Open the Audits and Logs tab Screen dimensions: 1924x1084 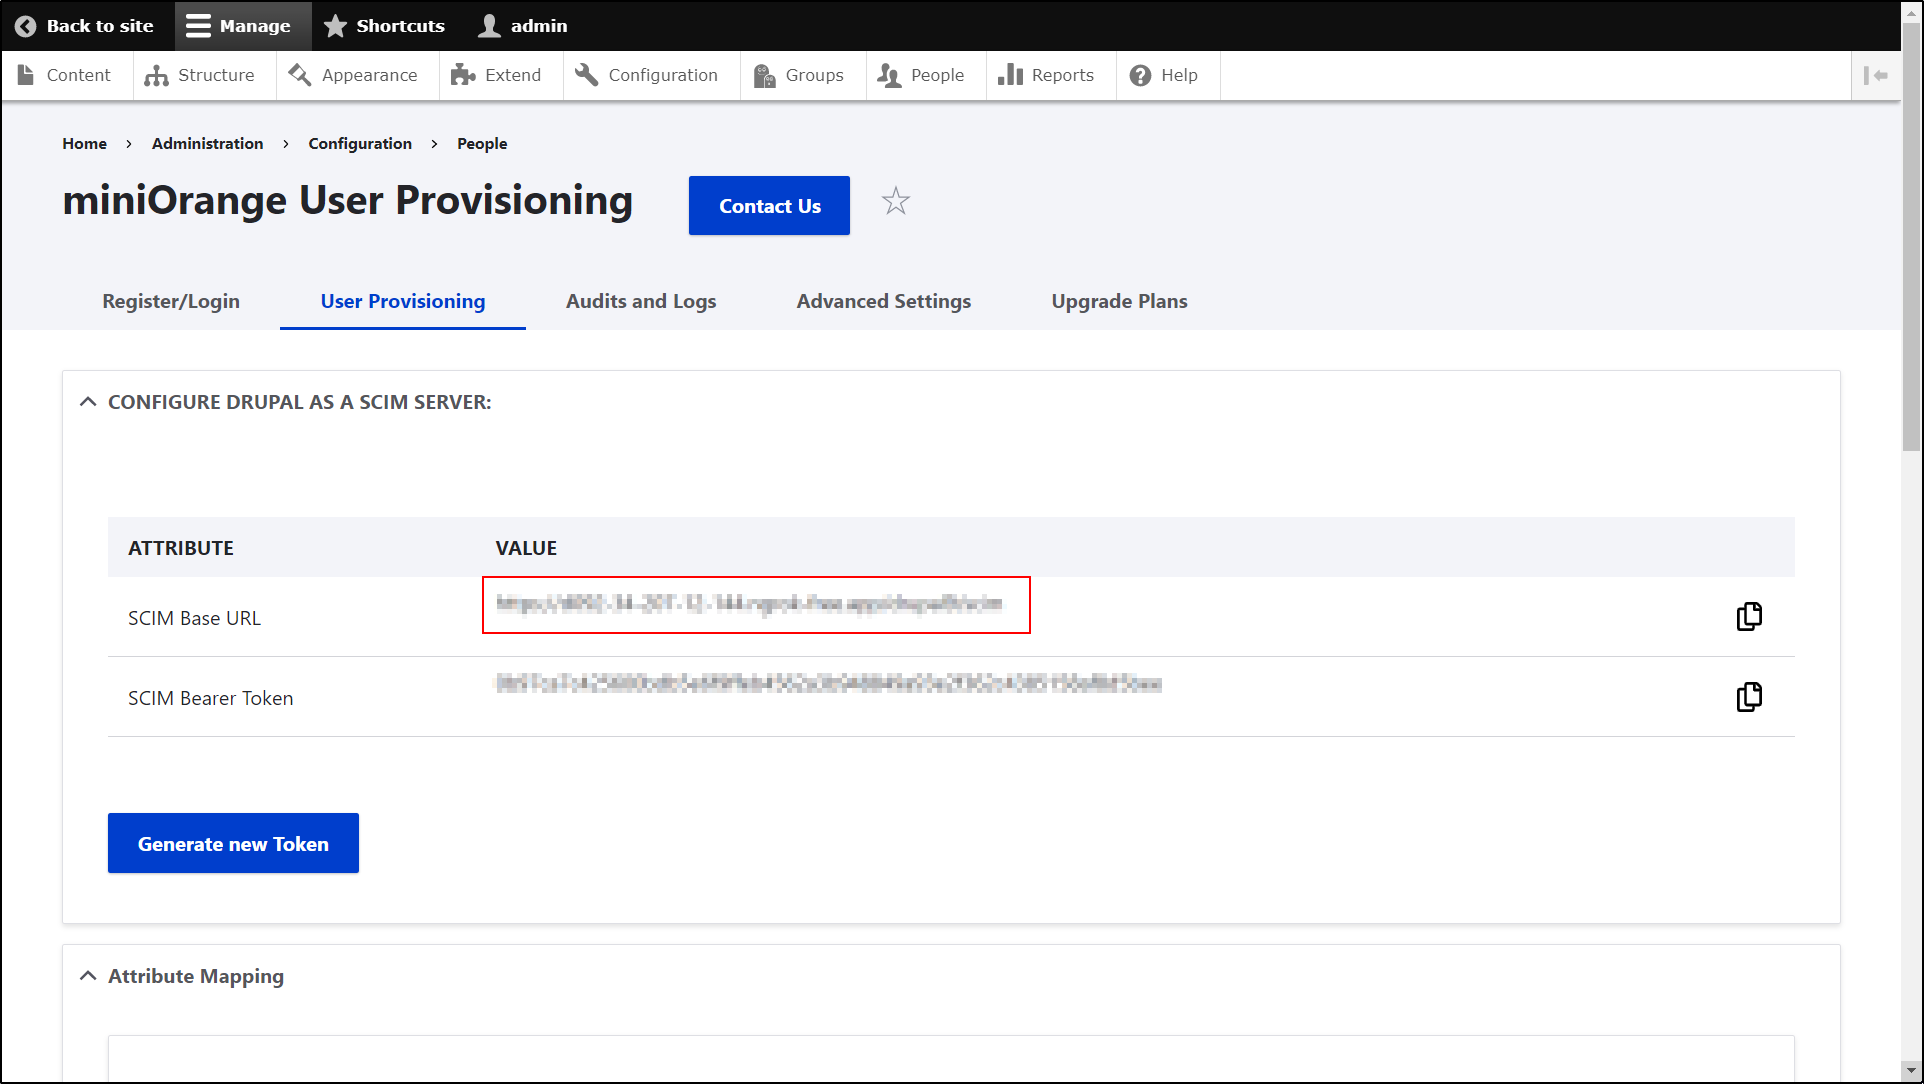click(x=641, y=301)
